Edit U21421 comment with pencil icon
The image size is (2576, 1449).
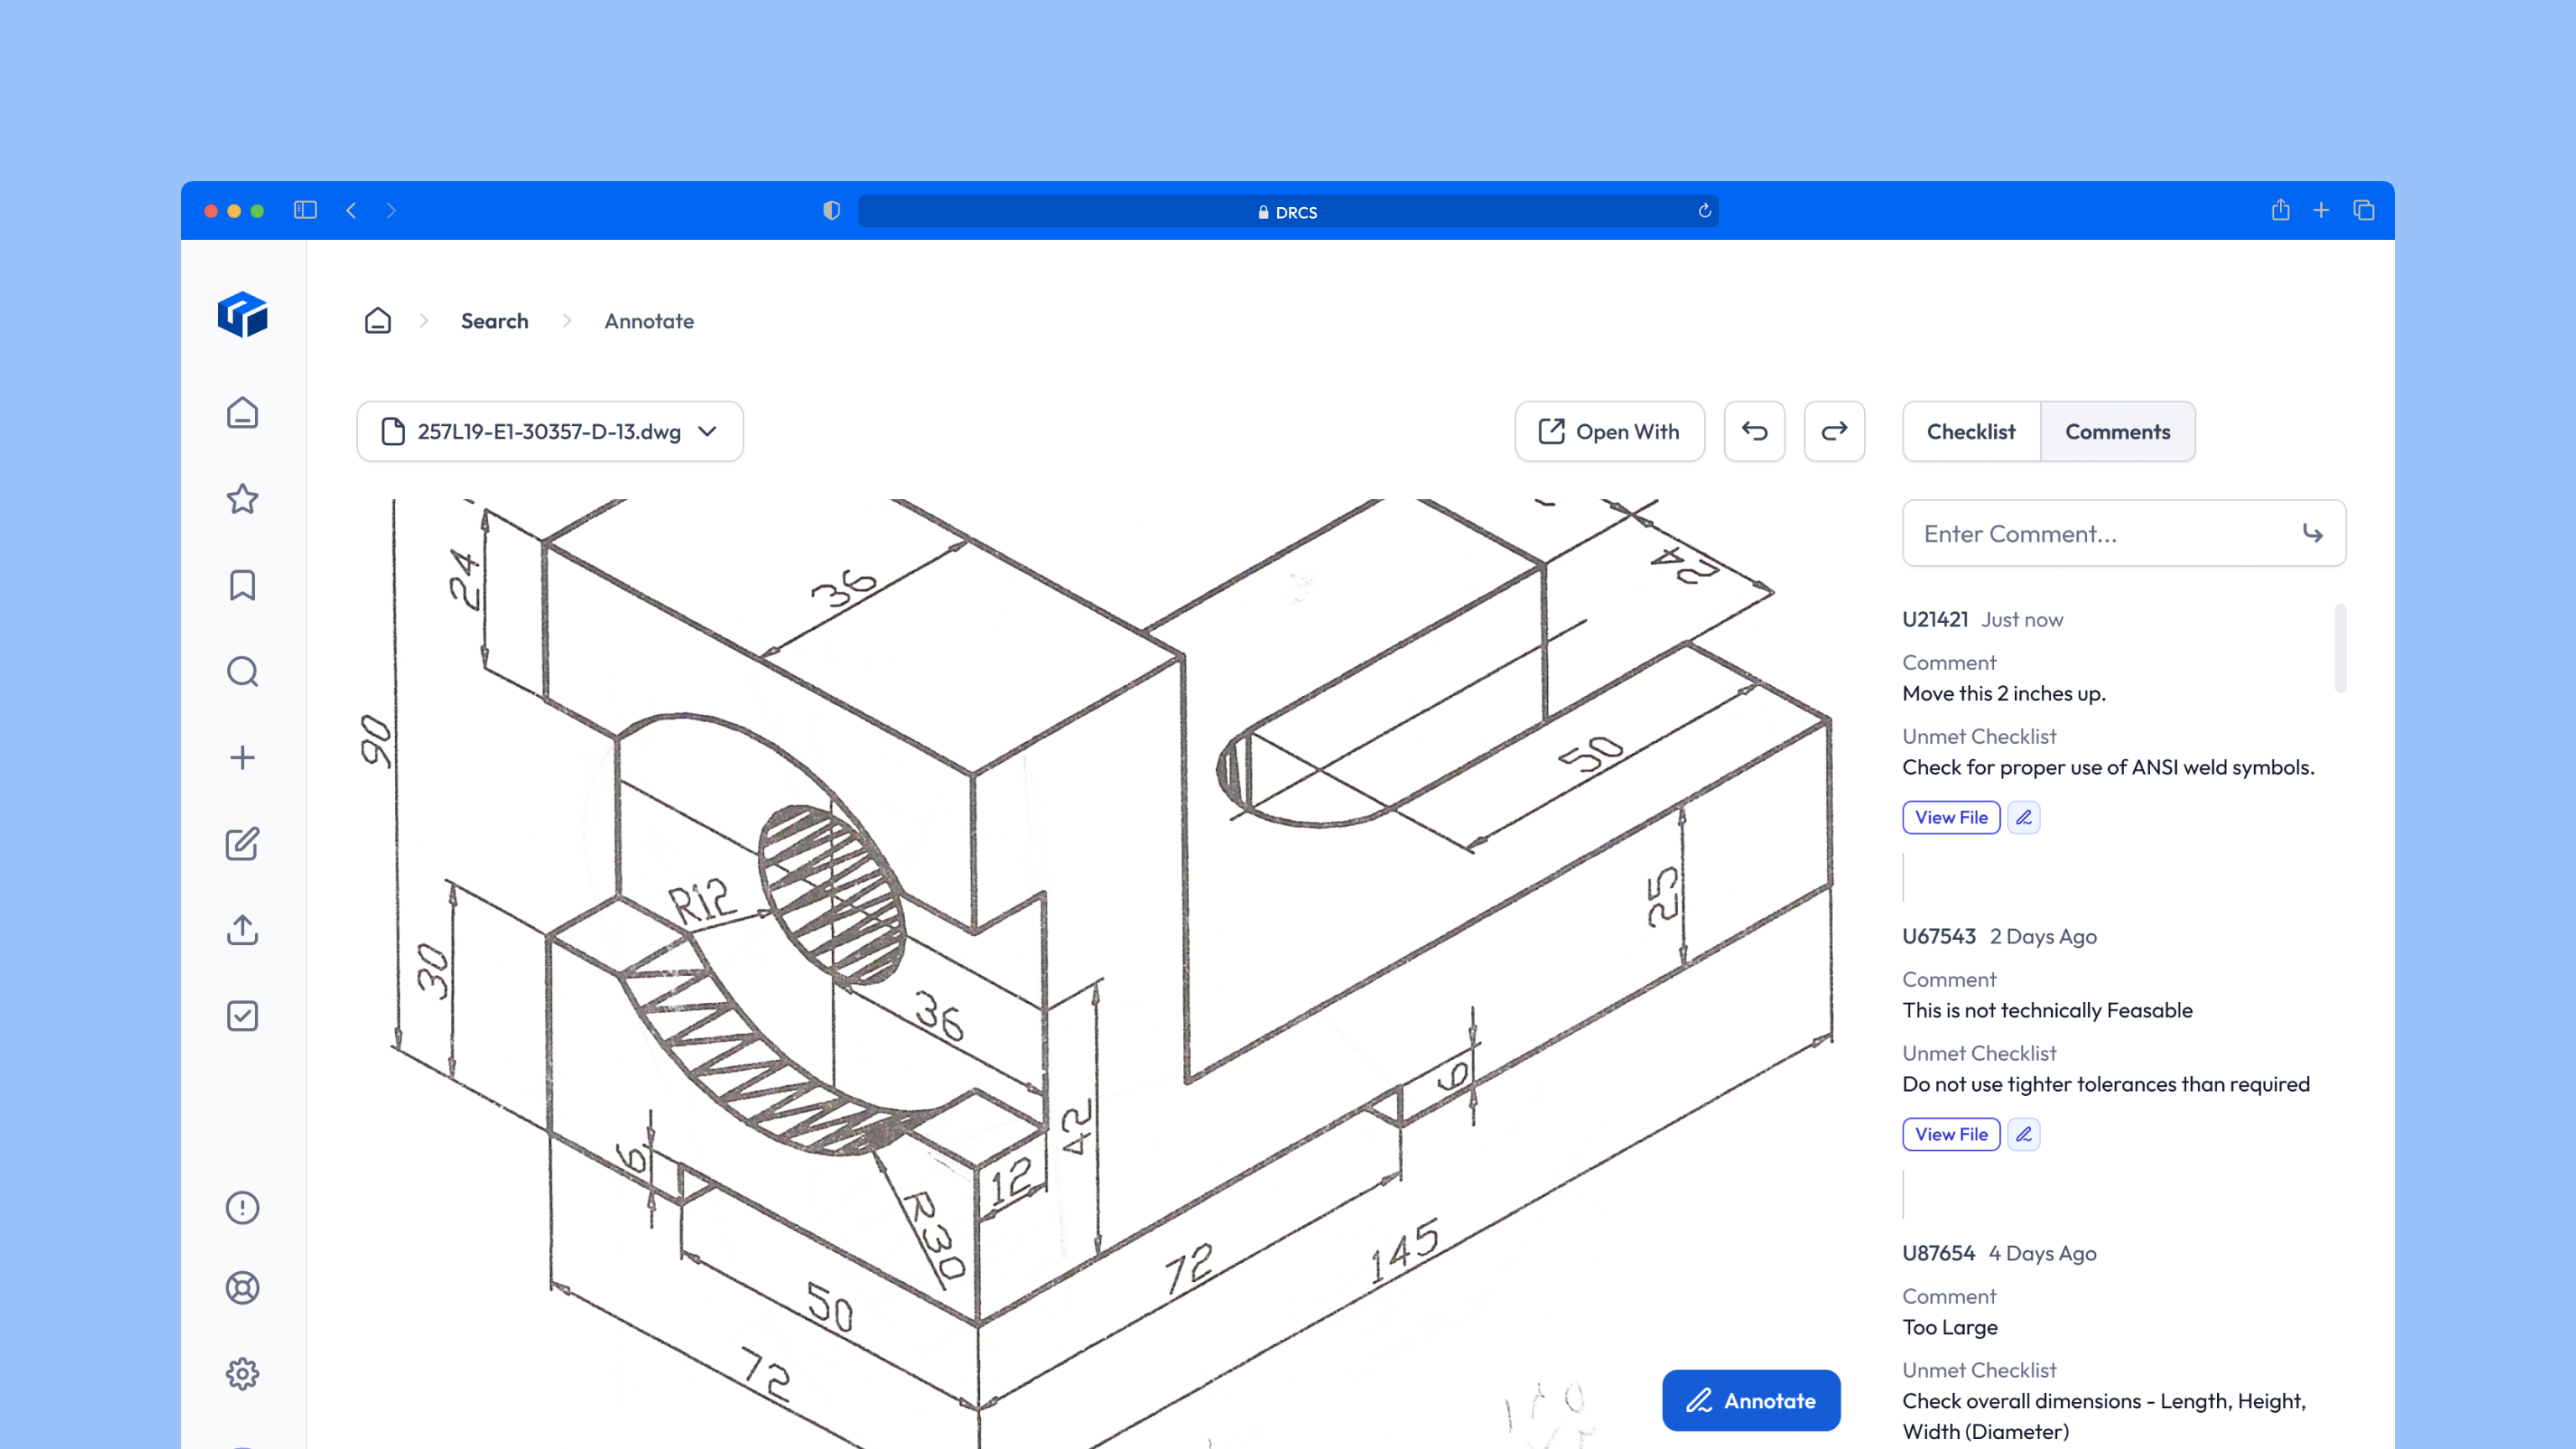2023,817
